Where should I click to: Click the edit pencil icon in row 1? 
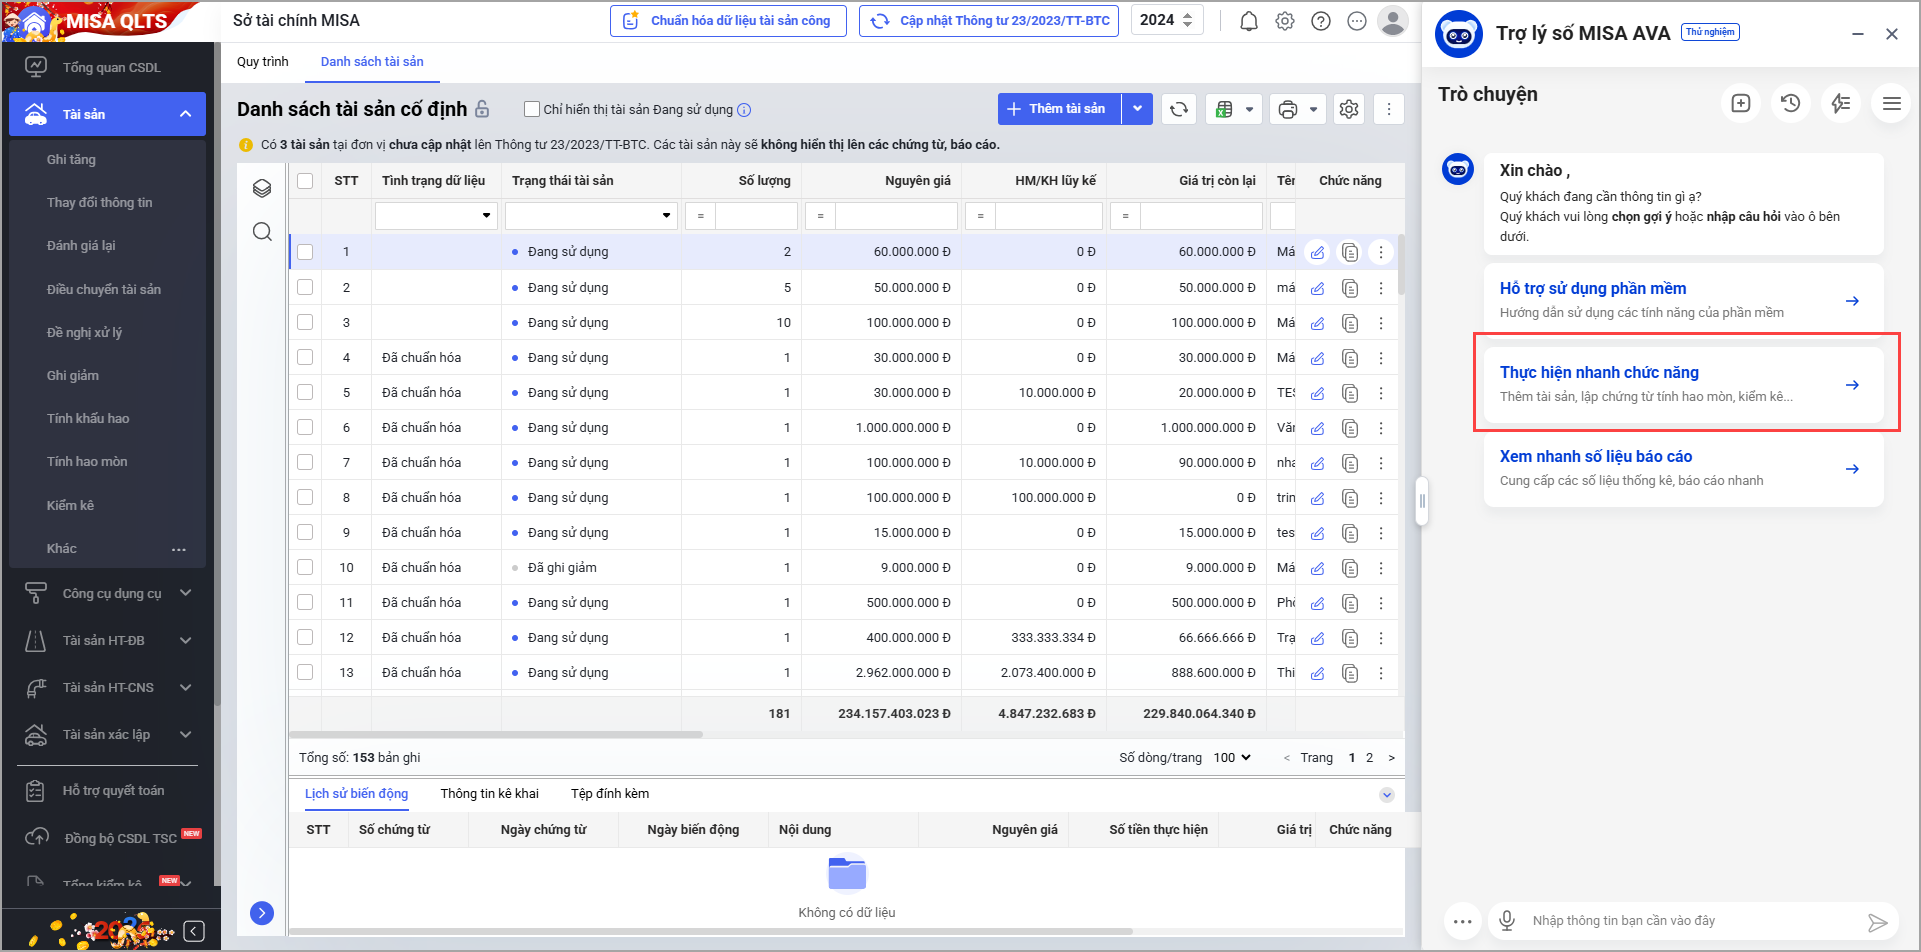(x=1318, y=252)
